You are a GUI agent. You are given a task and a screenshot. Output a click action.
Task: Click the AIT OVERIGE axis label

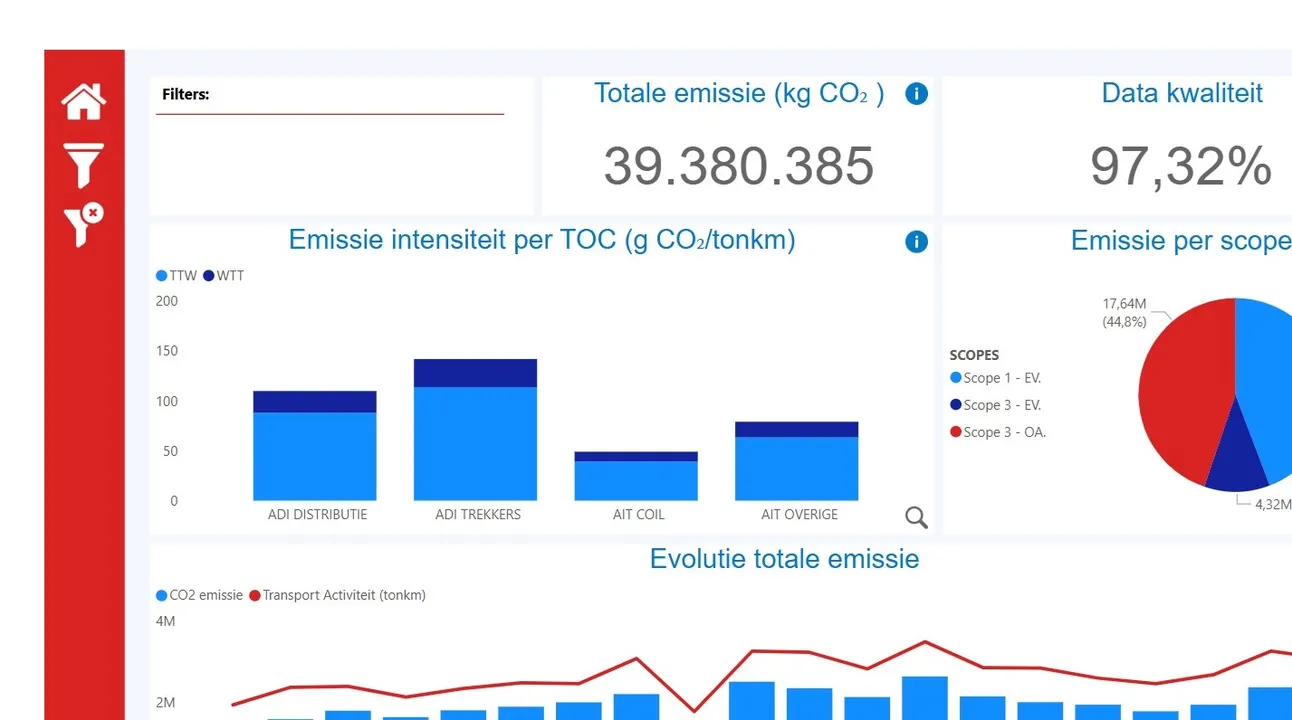pyautogui.click(x=799, y=514)
